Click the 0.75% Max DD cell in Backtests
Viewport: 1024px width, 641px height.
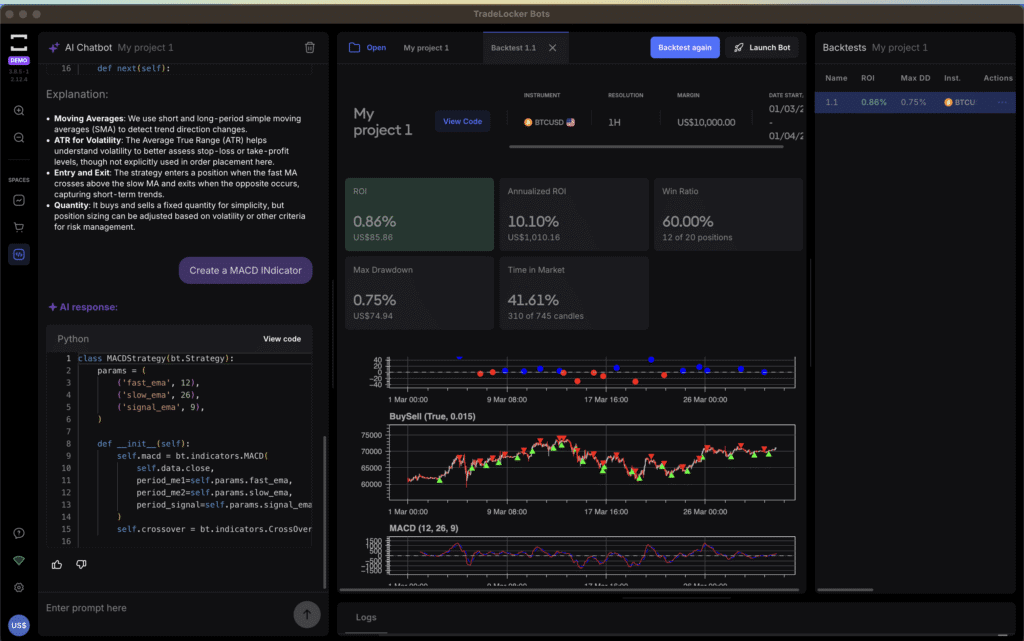pyautogui.click(x=913, y=102)
